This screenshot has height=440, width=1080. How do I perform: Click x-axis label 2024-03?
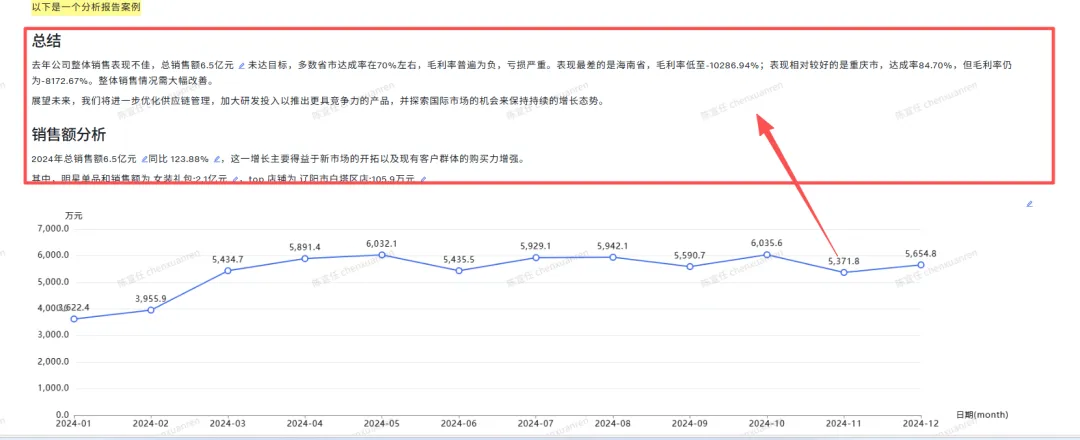coord(228,423)
